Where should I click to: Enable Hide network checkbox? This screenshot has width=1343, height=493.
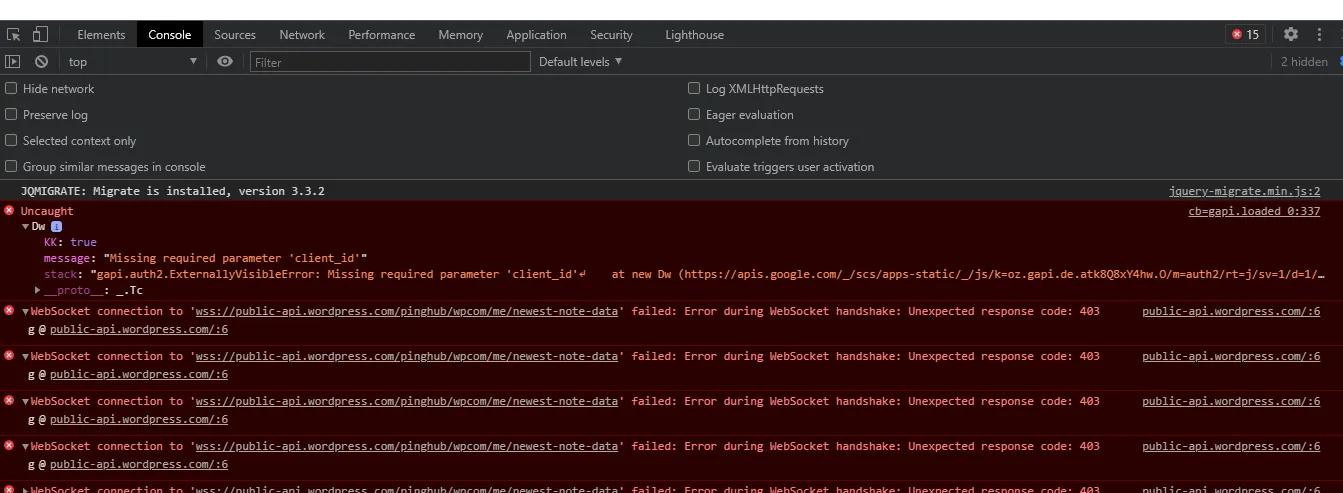click(x=12, y=88)
